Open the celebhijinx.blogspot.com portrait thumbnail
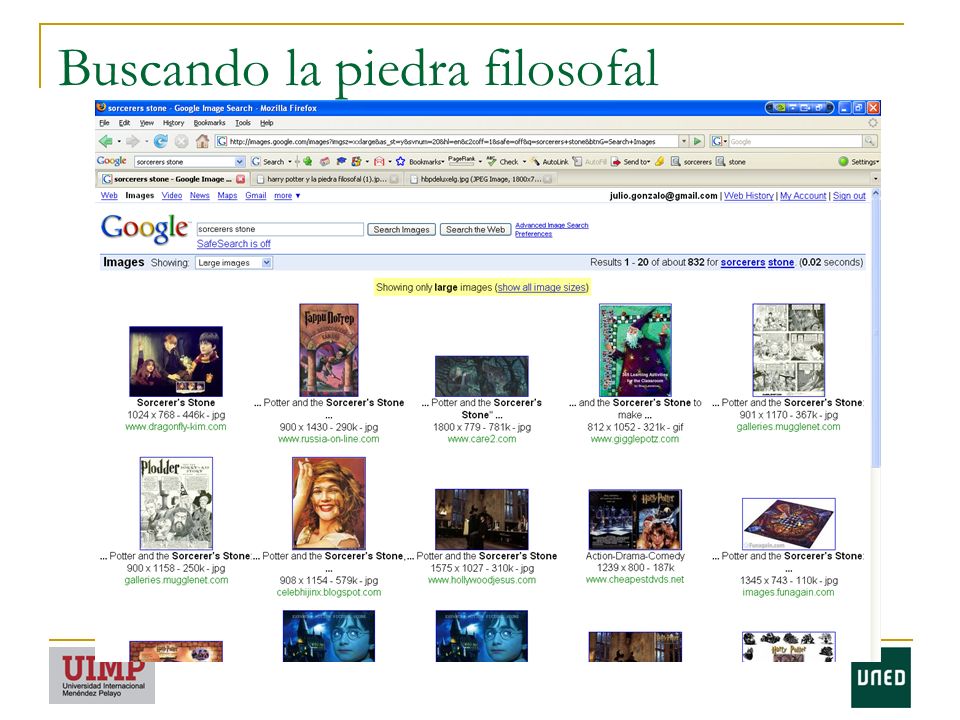960x720 pixels. pyautogui.click(x=329, y=503)
